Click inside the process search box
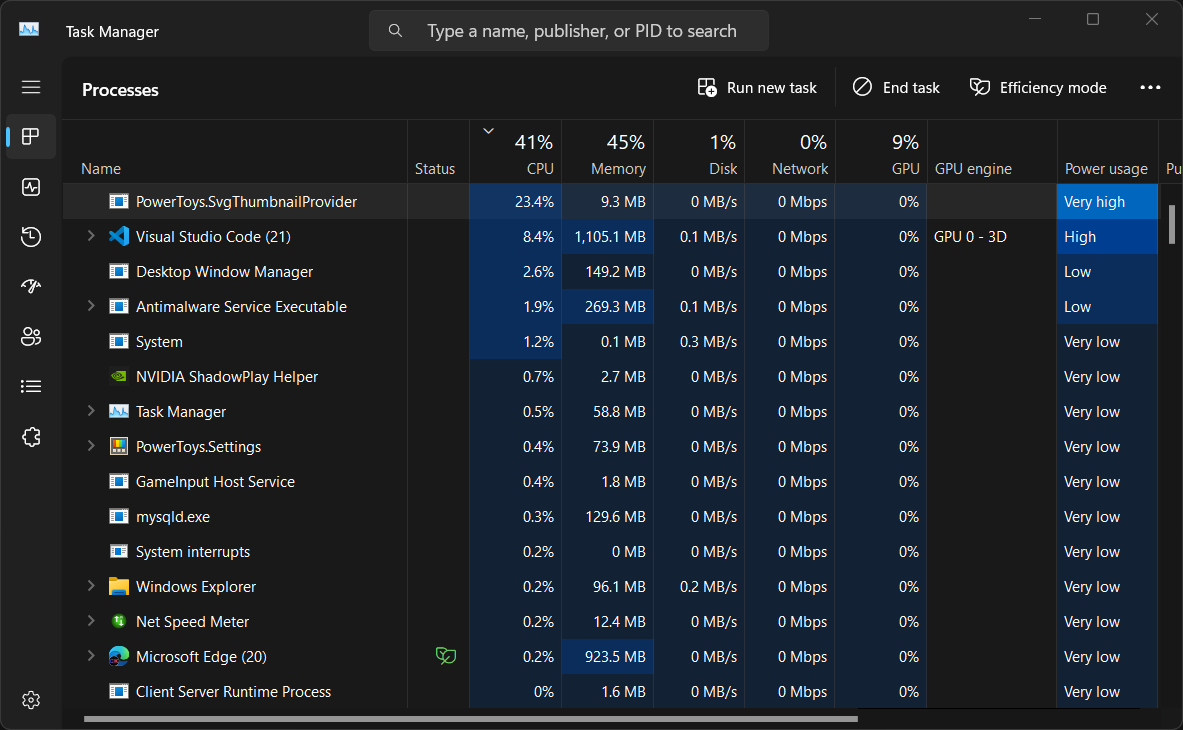This screenshot has width=1183, height=730. point(570,30)
